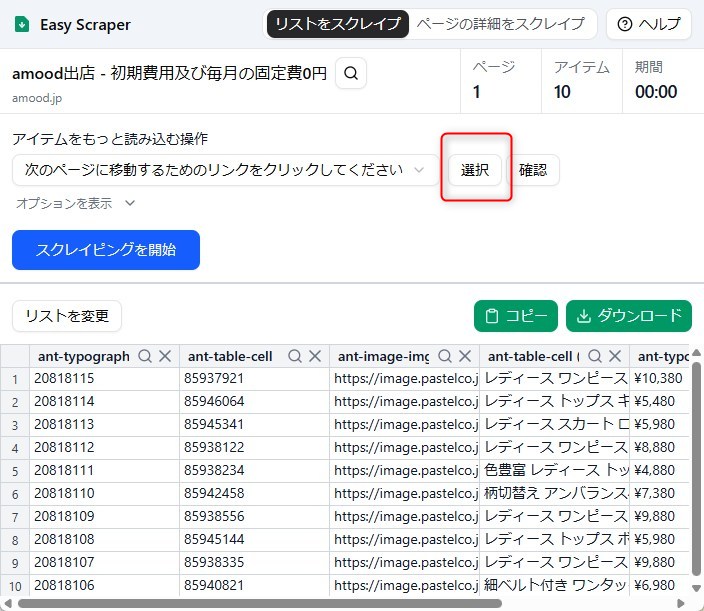Start scraping with スクレイピングを開始 button
This screenshot has height=611, width=704.
[106, 250]
